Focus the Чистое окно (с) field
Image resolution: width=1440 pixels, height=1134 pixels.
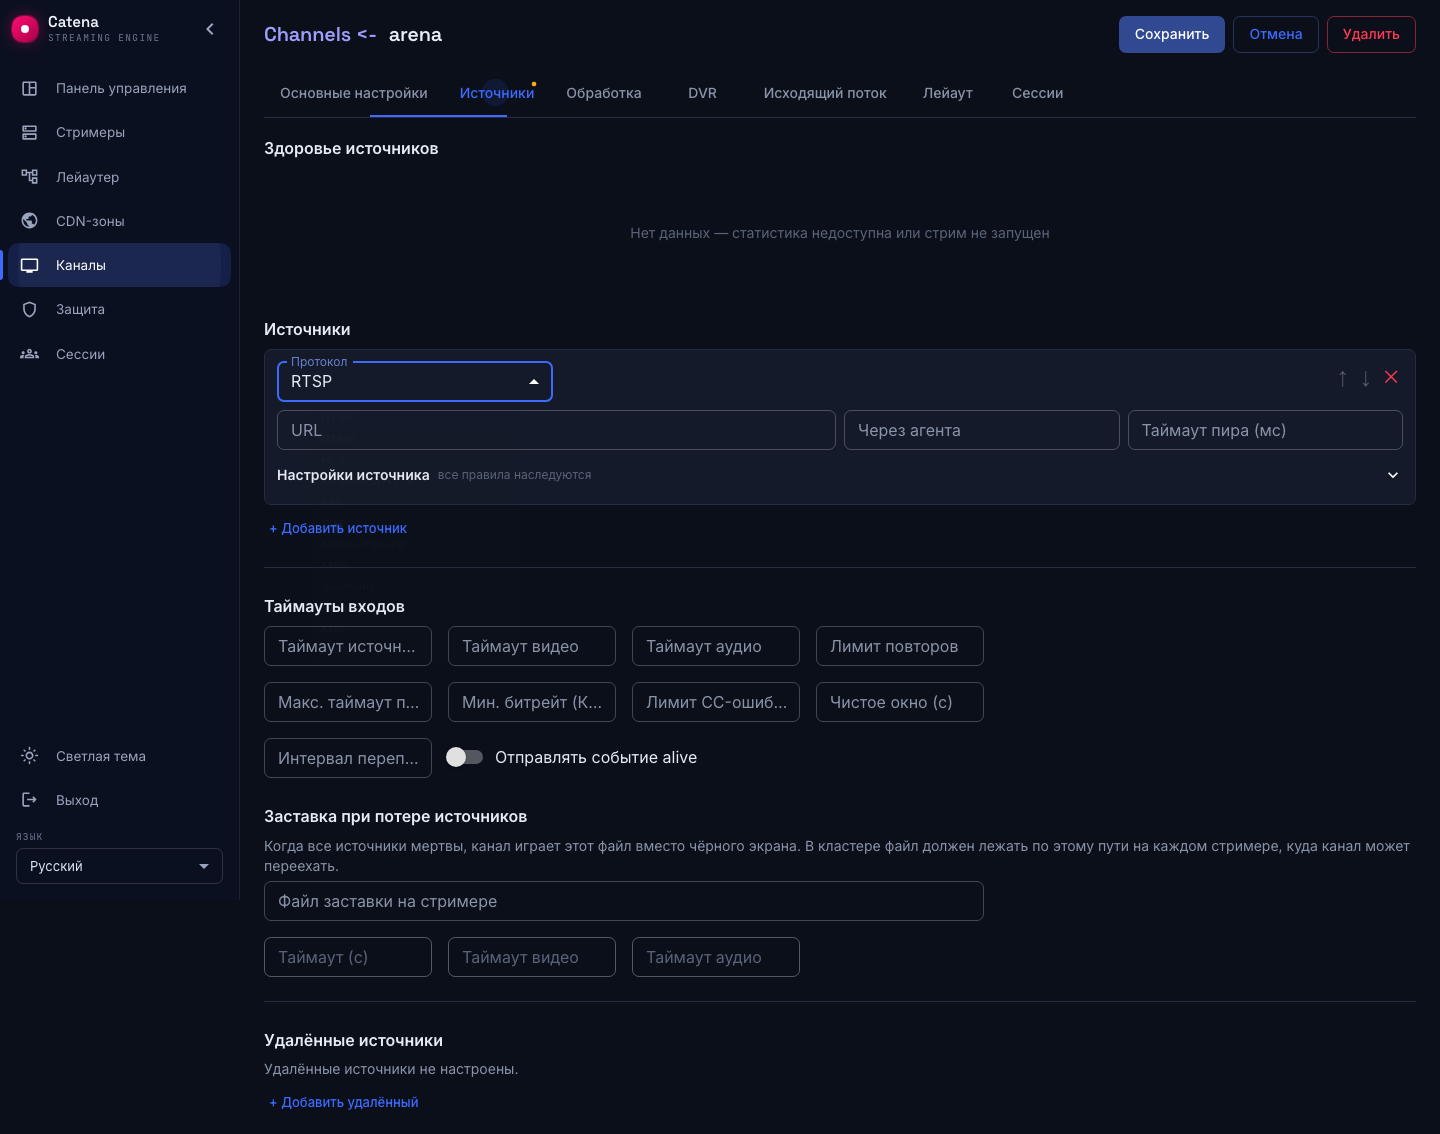coord(900,702)
